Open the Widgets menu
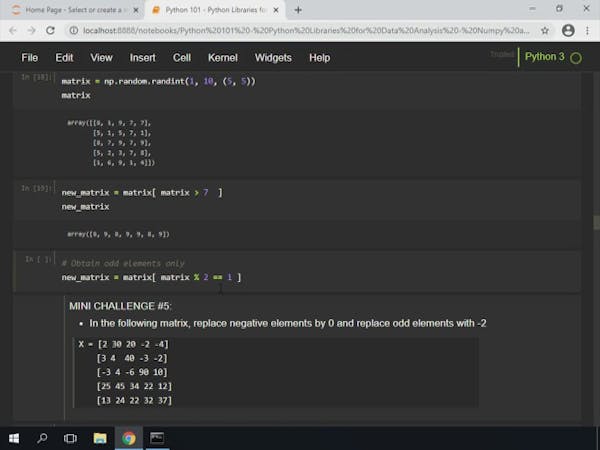Screen dimensions: 600x450 tap(273, 58)
